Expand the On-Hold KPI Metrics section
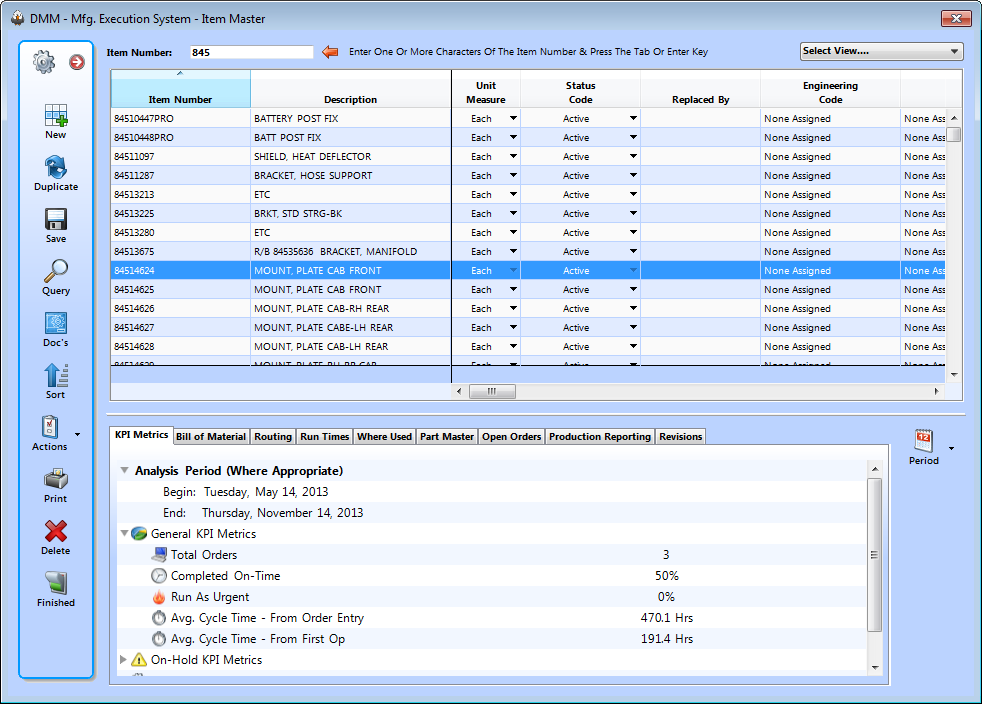This screenshot has width=982, height=704. pyautogui.click(x=123, y=660)
